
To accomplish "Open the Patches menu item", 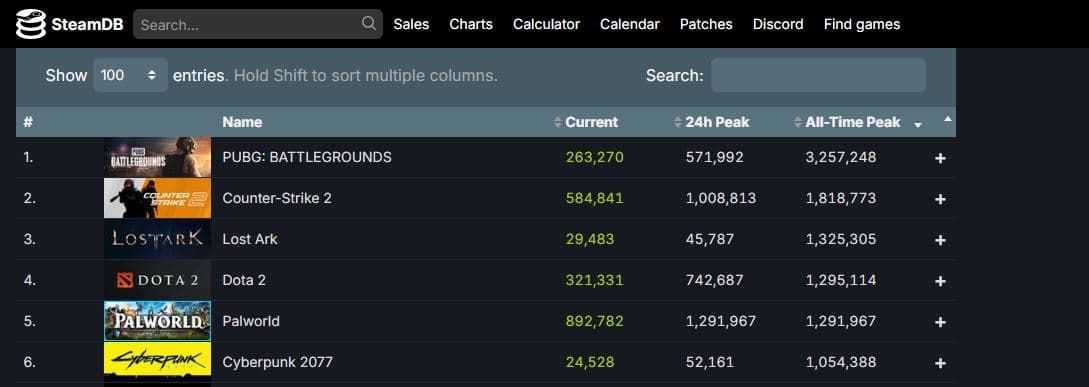I will click(x=706, y=24).
